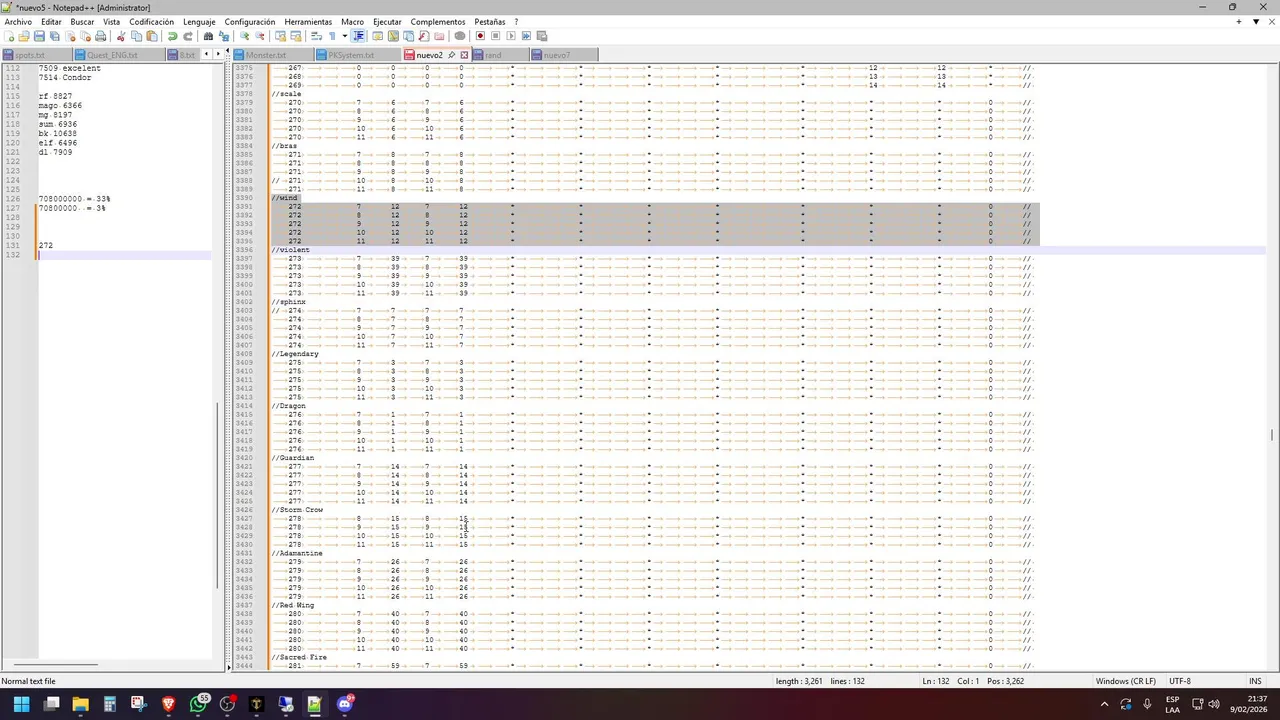This screenshot has width=1280, height=720.
Task: Click the Save All toolbar icon
Action: [55, 36]
